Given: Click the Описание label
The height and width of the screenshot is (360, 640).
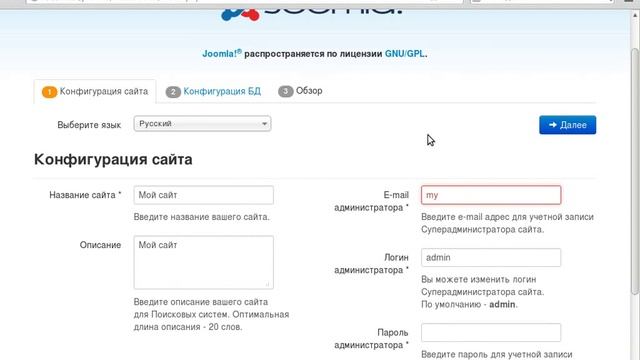Looking at the screenshot, I should 100,245.
